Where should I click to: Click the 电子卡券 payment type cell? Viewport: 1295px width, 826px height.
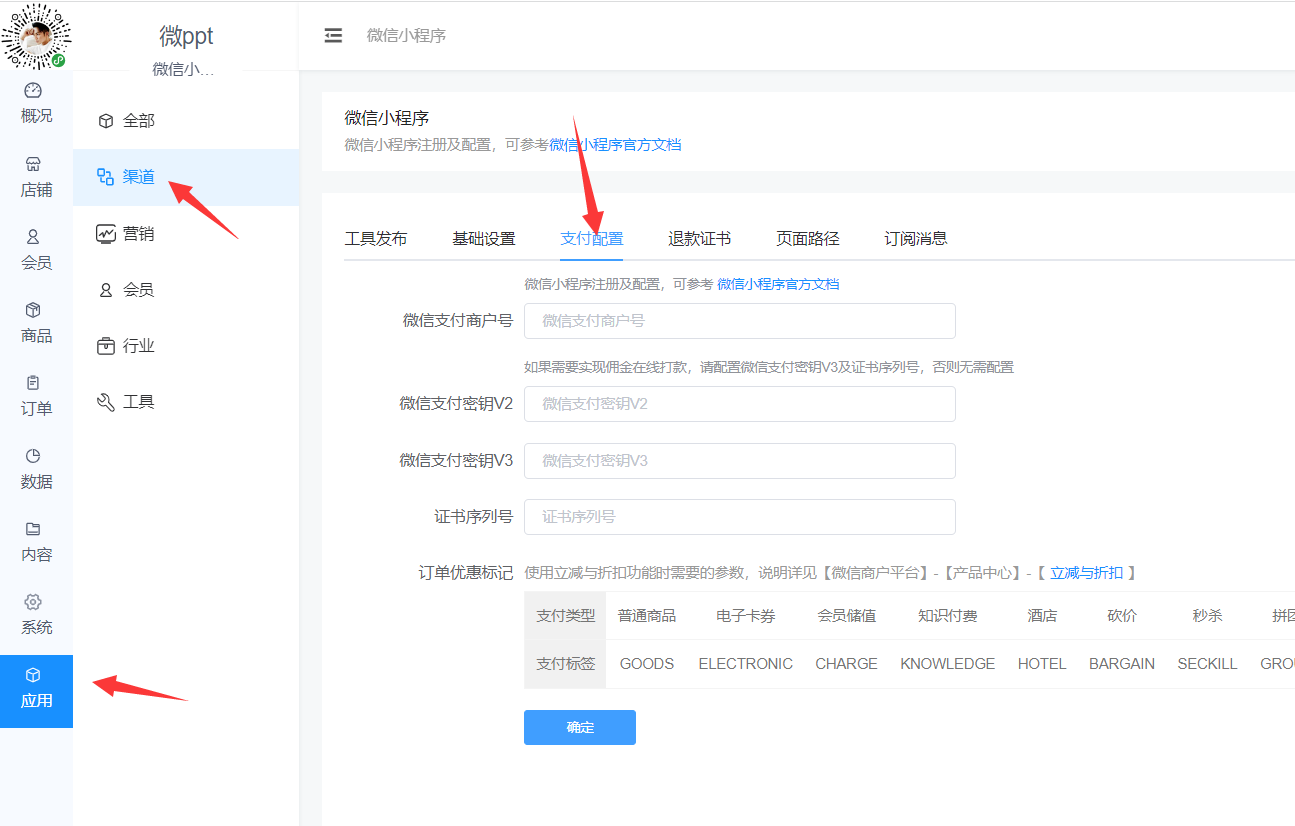pyautogui.click(x=746, y=616)
